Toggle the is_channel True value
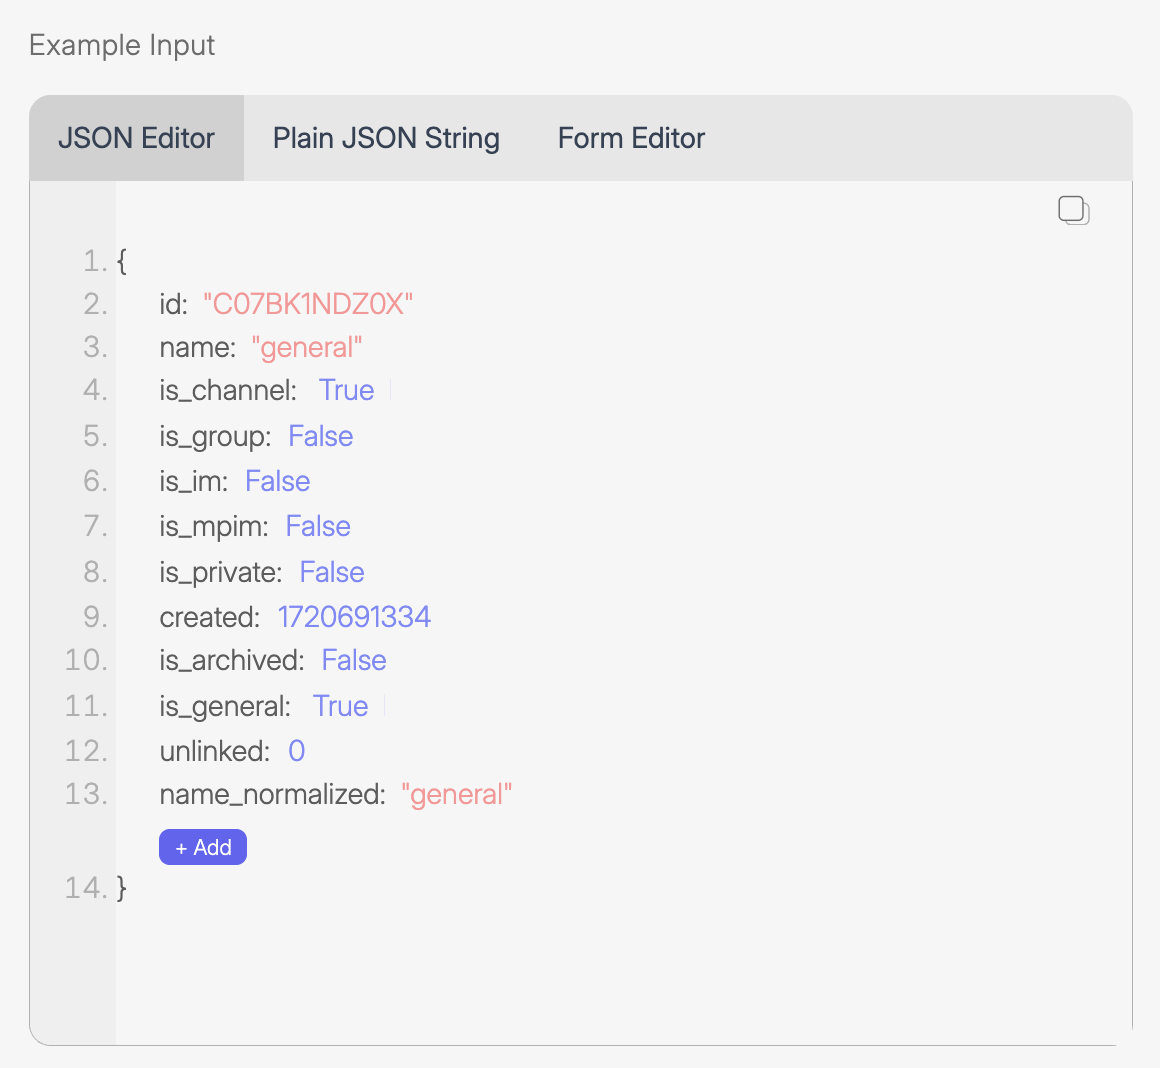The height and width of the screenshot is (1068, 1160). click(x=346, y=390)
